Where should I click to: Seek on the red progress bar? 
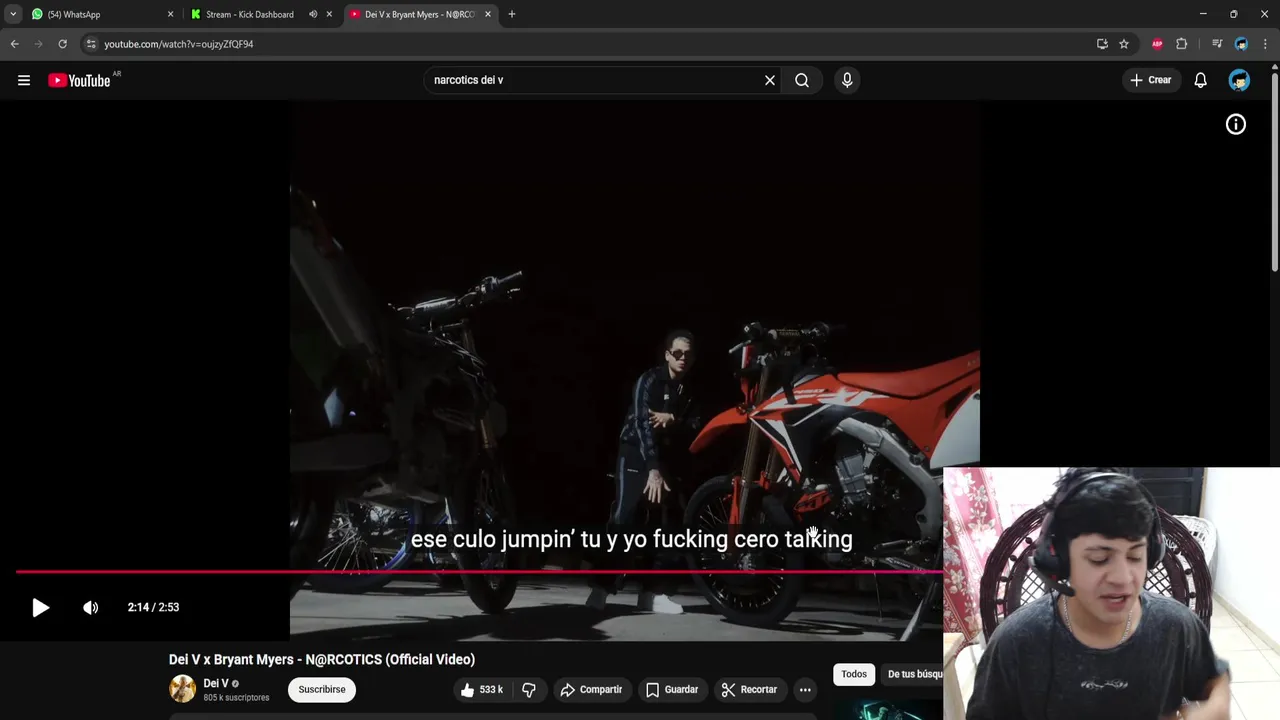point(480,572)
